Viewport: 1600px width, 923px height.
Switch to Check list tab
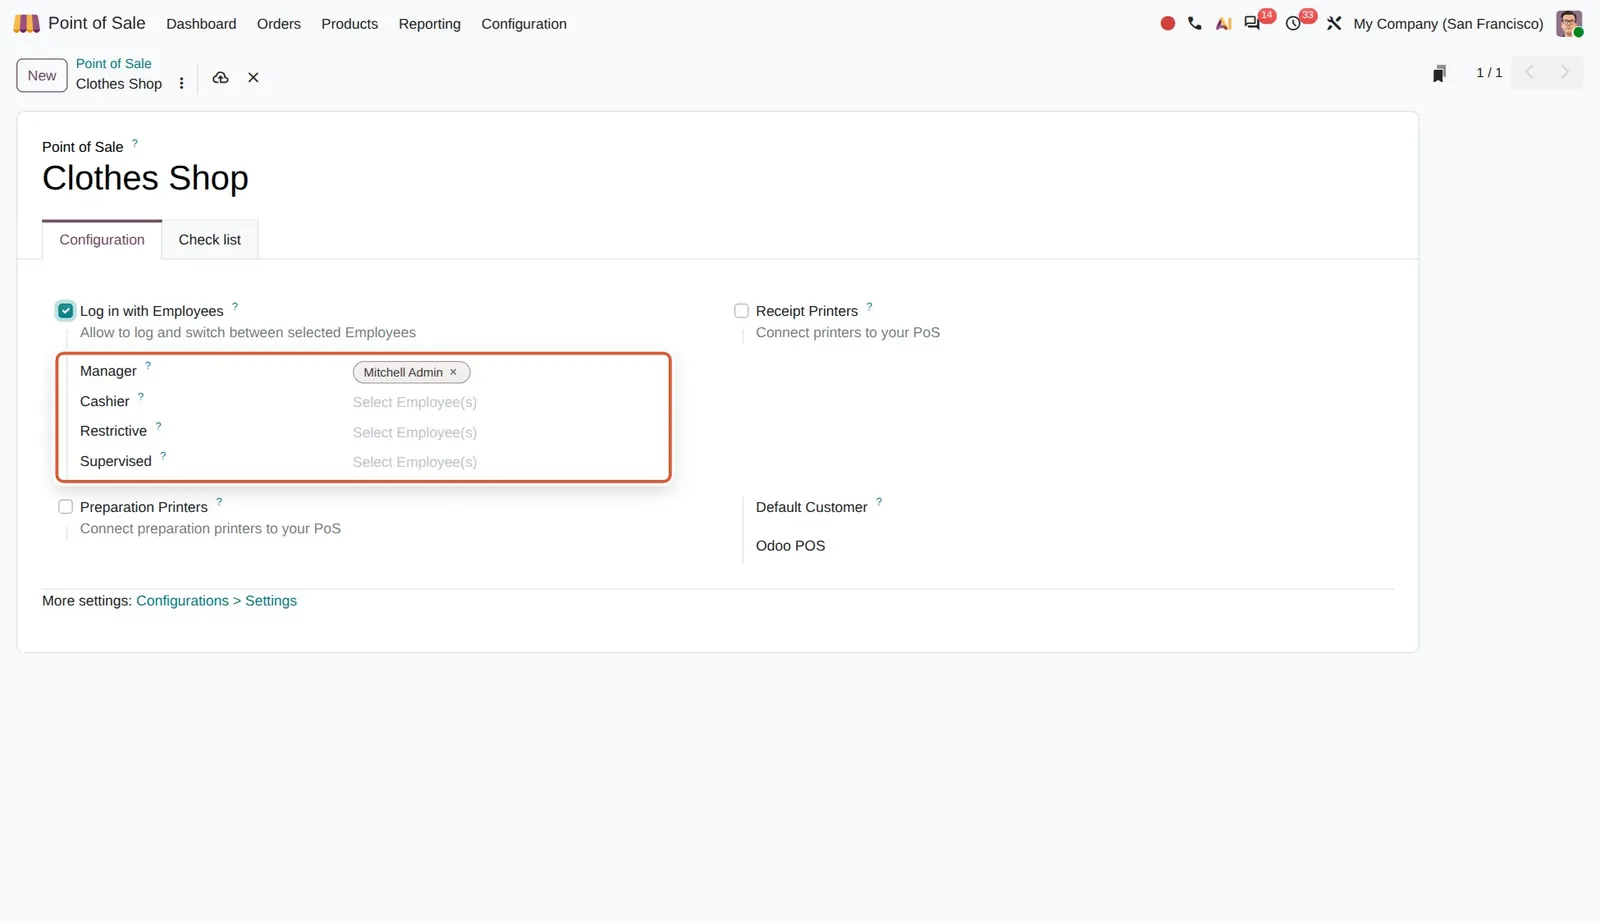click(210, 240)
